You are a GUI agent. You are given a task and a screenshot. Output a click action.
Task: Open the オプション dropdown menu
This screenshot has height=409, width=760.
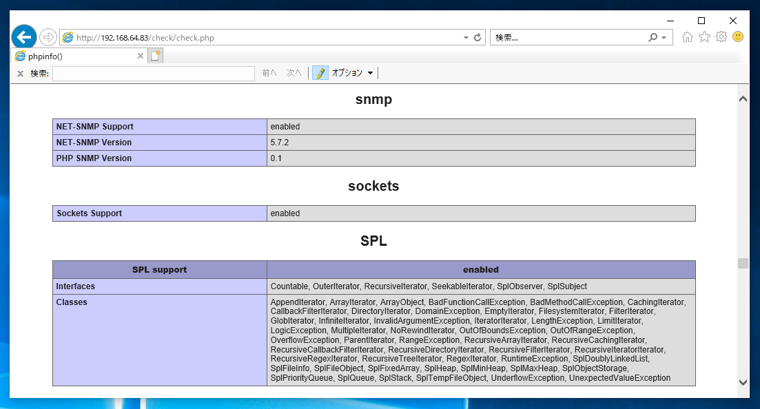click(352, 73)
